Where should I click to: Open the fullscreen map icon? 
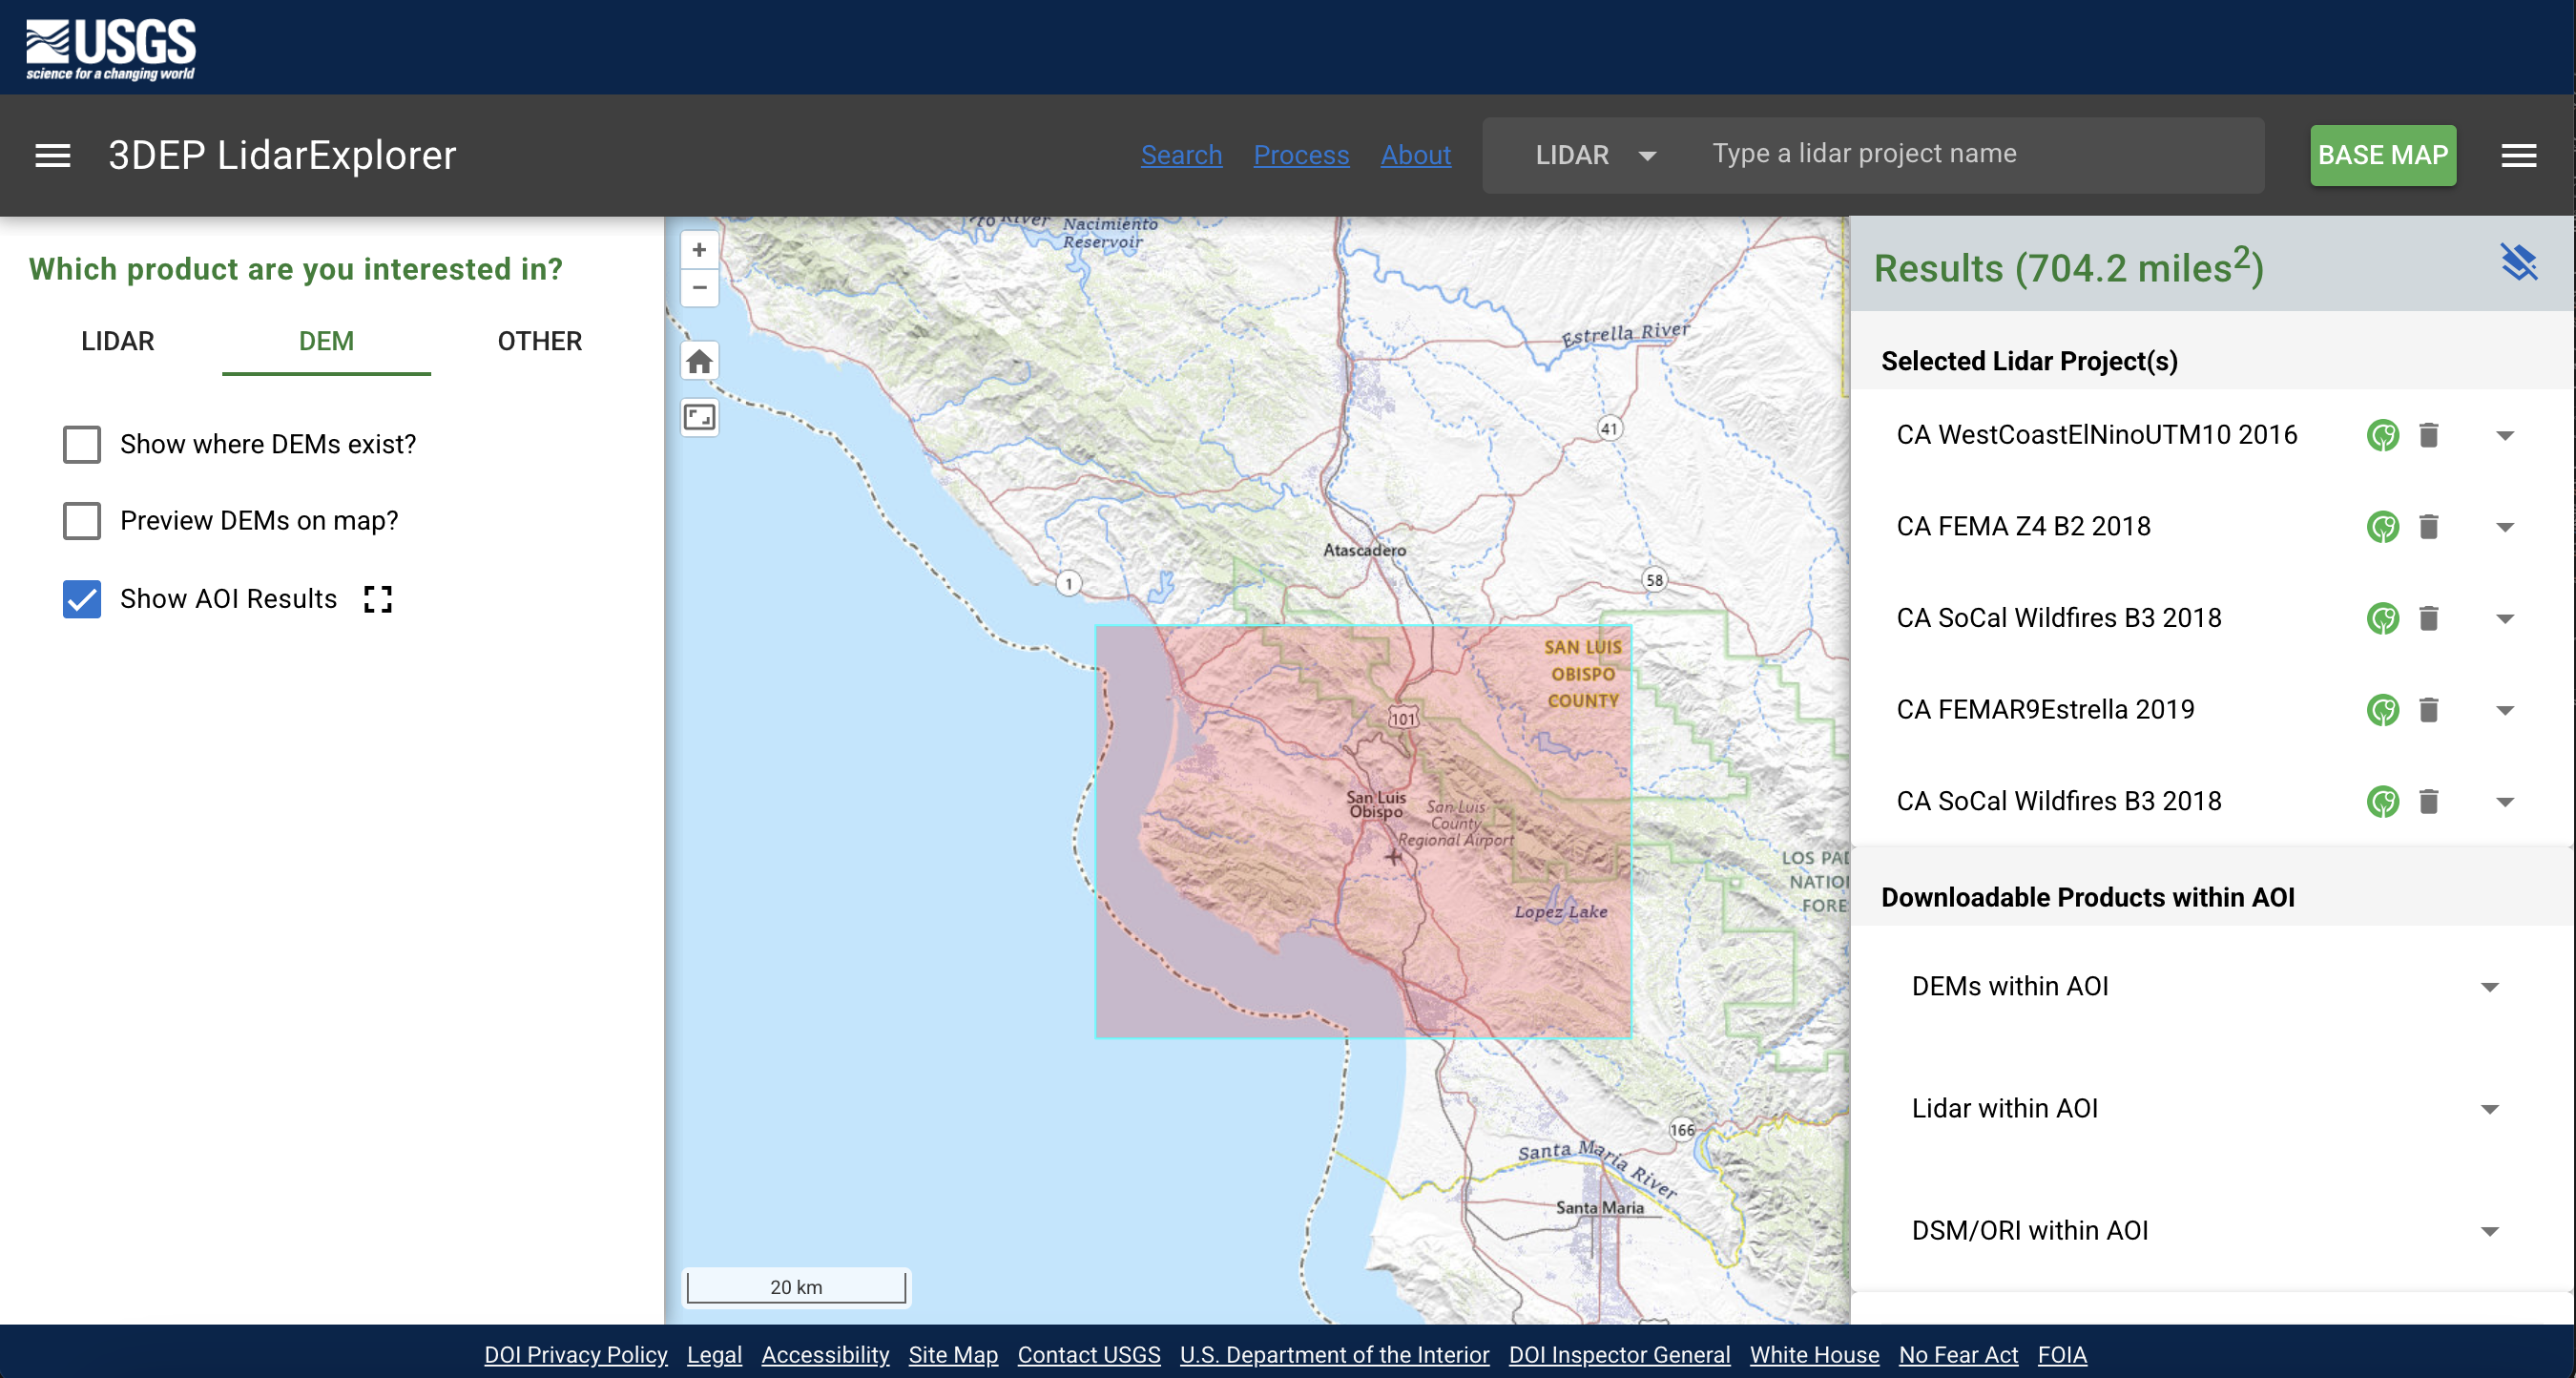pyautogui.click(x=698, y=418)
